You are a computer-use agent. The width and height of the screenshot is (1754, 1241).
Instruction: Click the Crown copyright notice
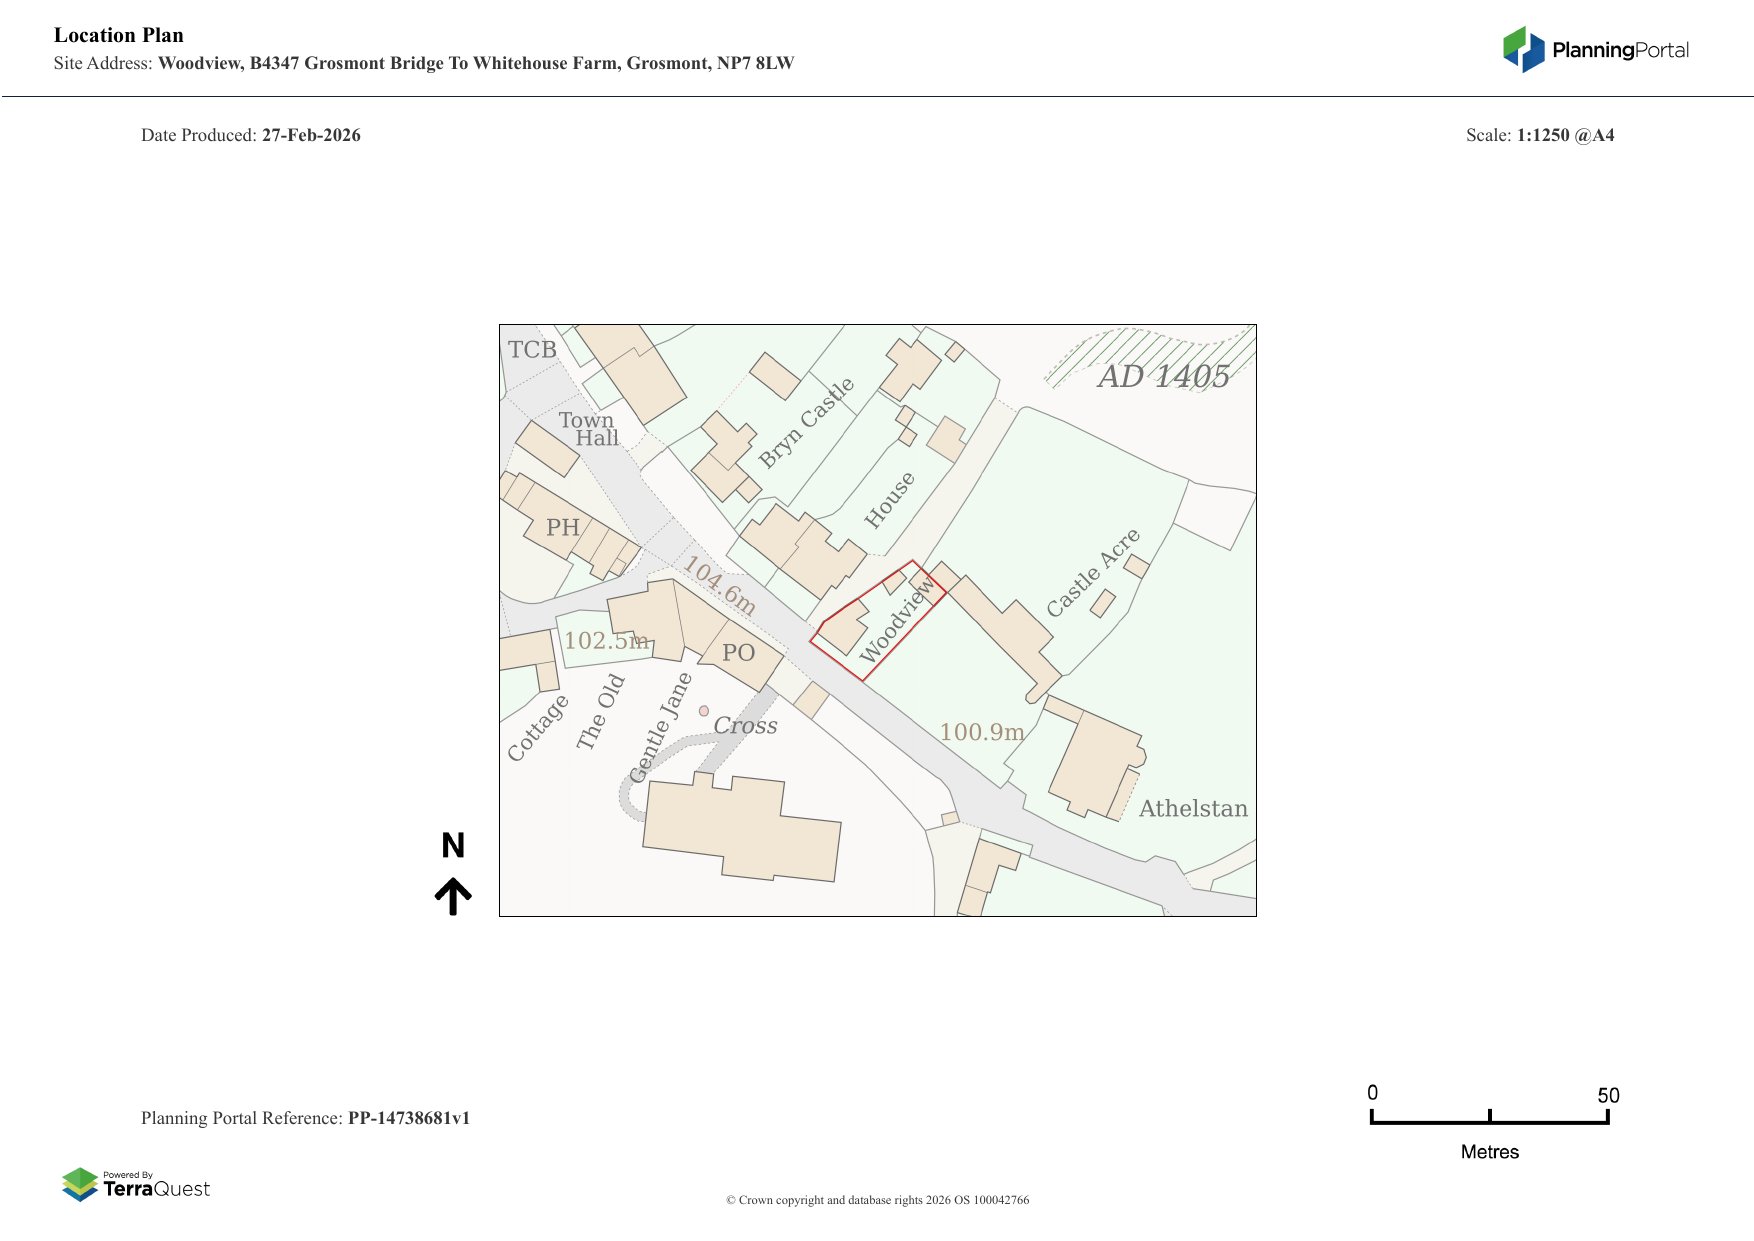coord(877,1200)
